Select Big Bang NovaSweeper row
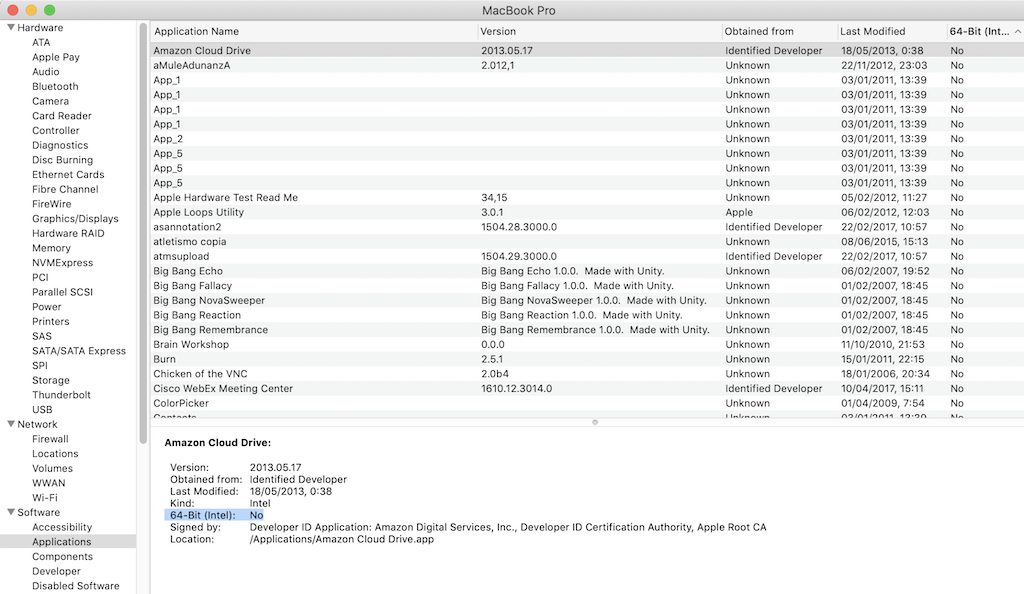This screenshot has height=594, width=1024. pyautogui.click(x=587, y=300)
